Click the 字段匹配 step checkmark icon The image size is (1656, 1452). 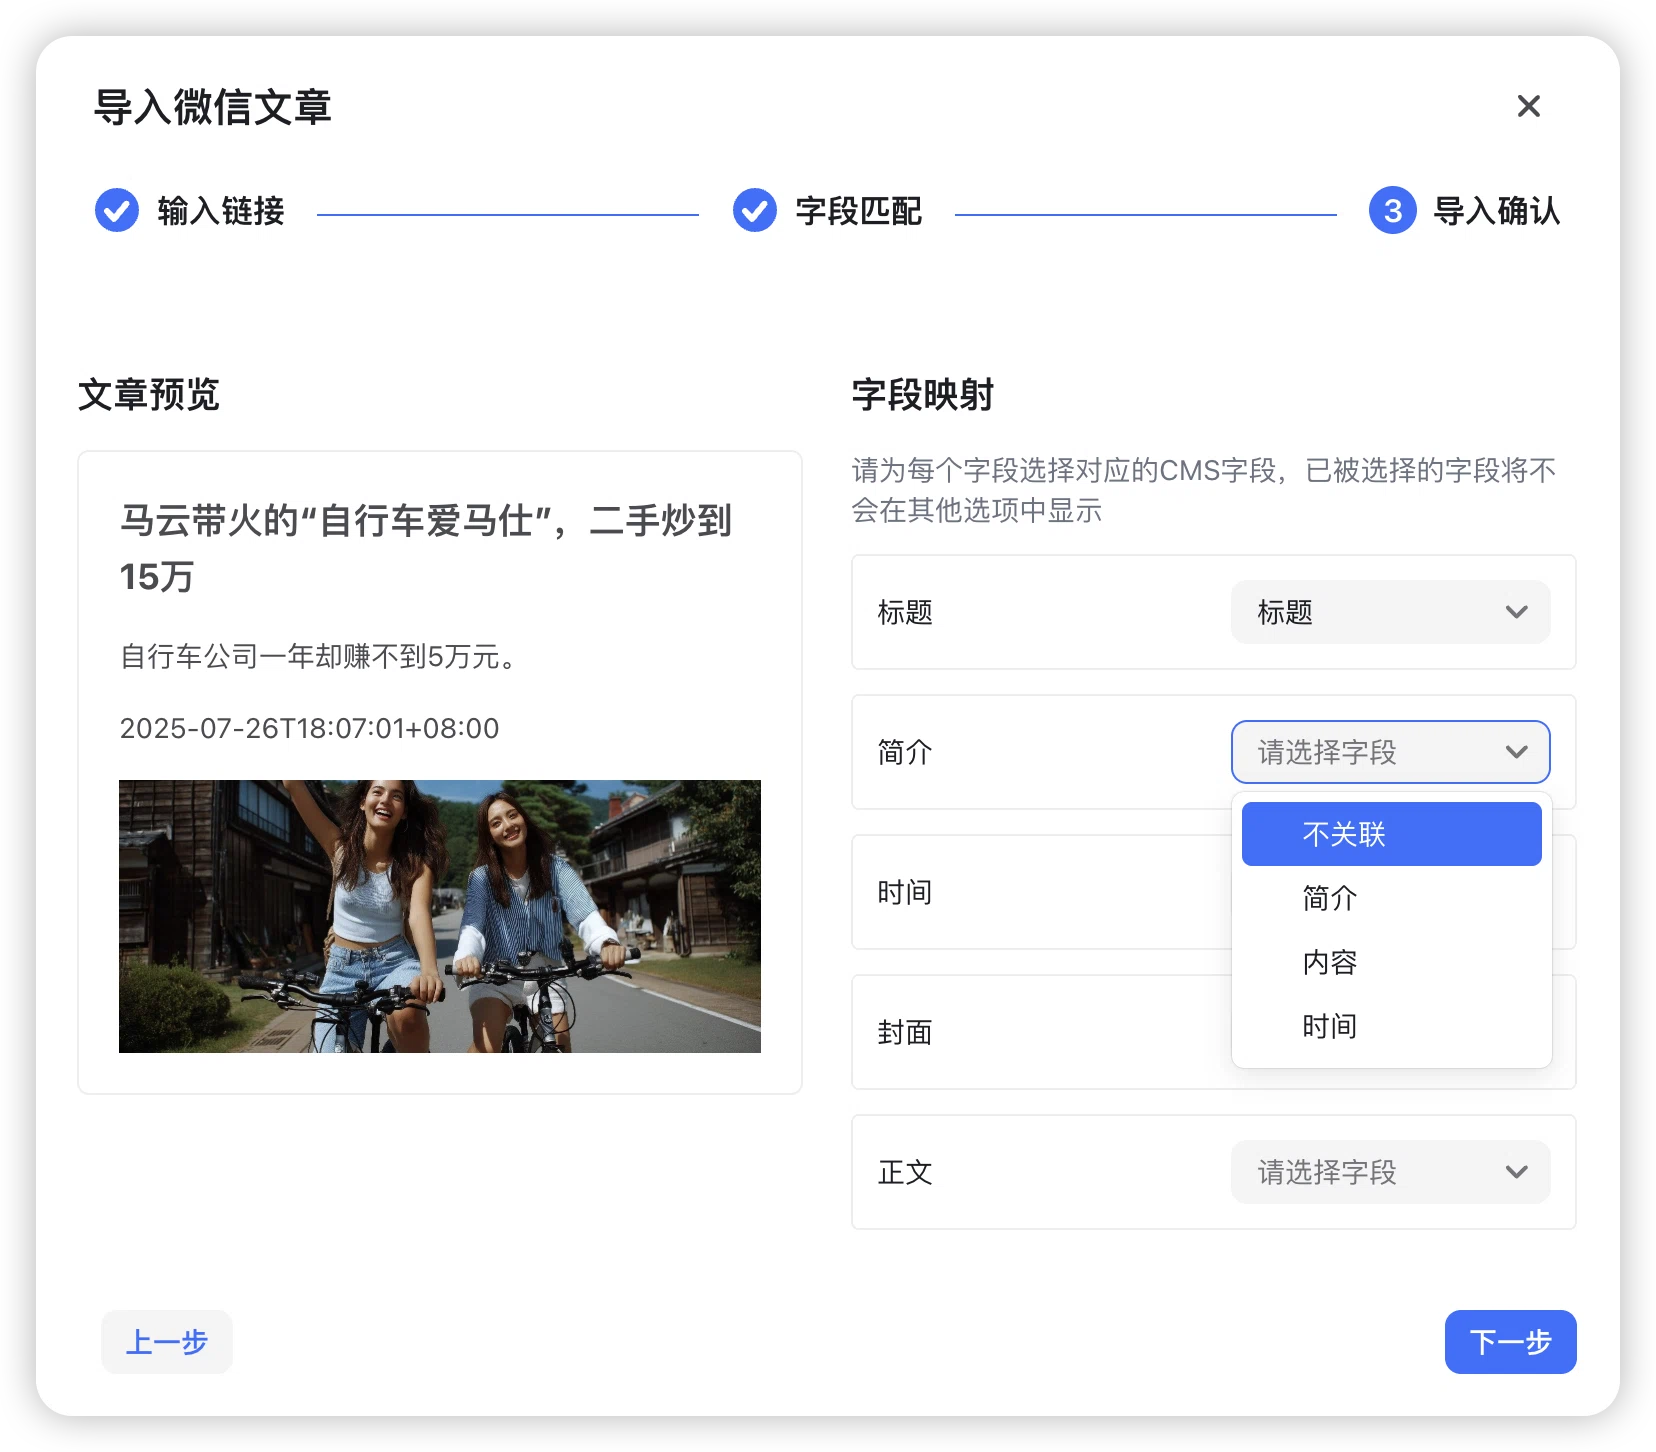(x=755, y=210)
